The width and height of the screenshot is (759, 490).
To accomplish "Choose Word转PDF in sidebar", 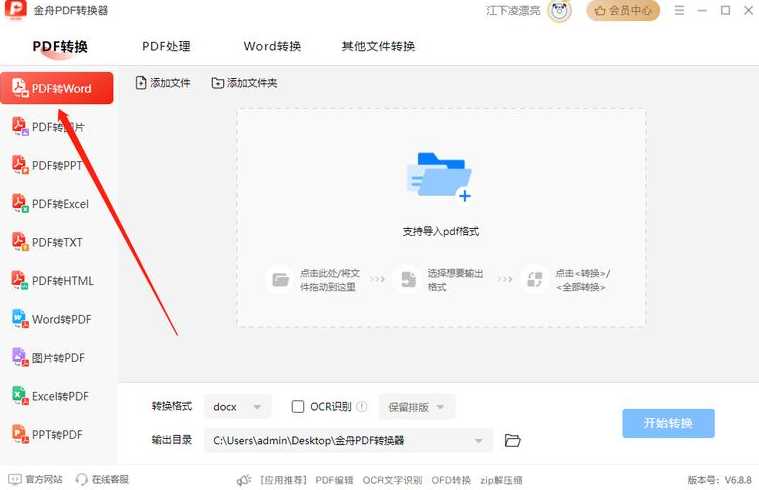I will click(x=51, y=319).
